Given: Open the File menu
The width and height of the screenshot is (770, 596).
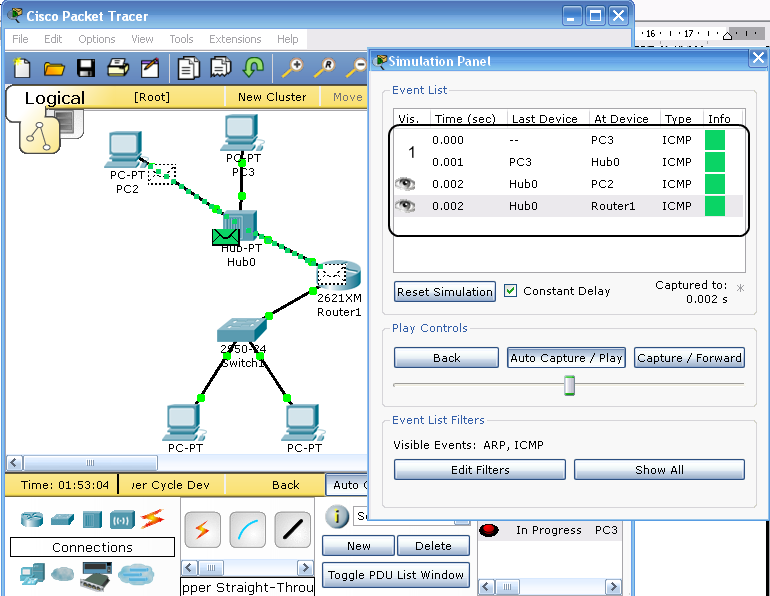Looking at the screenshot, I should (20, 39).
